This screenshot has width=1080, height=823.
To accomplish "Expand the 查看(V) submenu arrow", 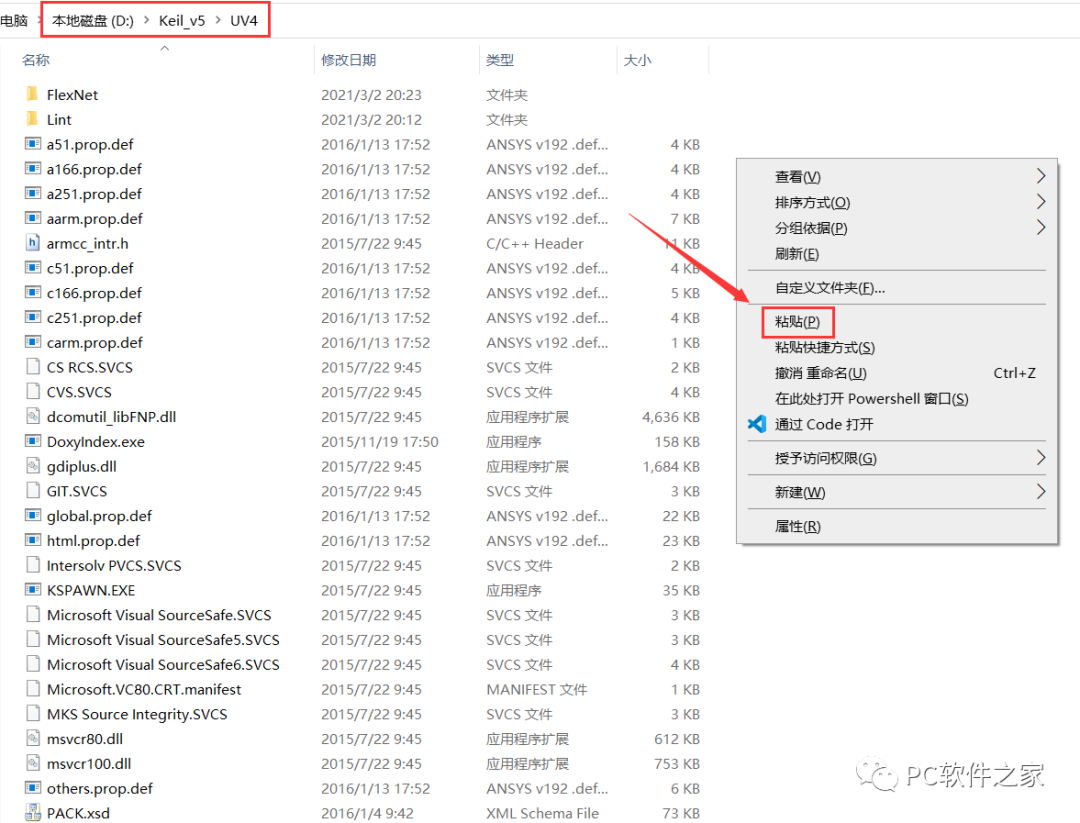I will (1041, 176).
